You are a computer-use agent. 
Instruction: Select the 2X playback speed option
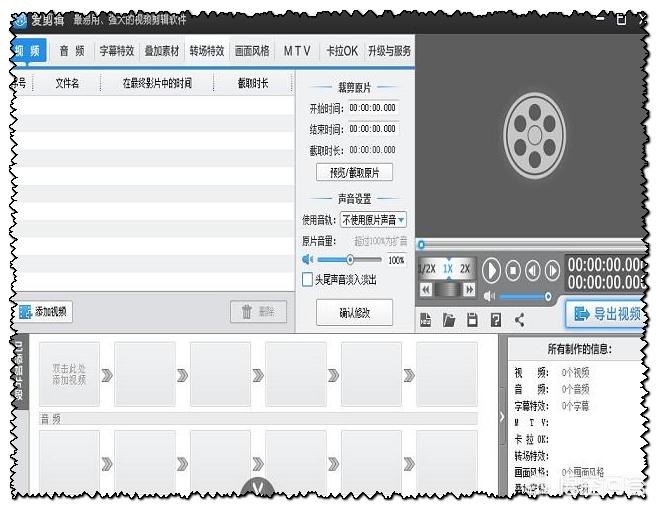(x=465, y=269)
